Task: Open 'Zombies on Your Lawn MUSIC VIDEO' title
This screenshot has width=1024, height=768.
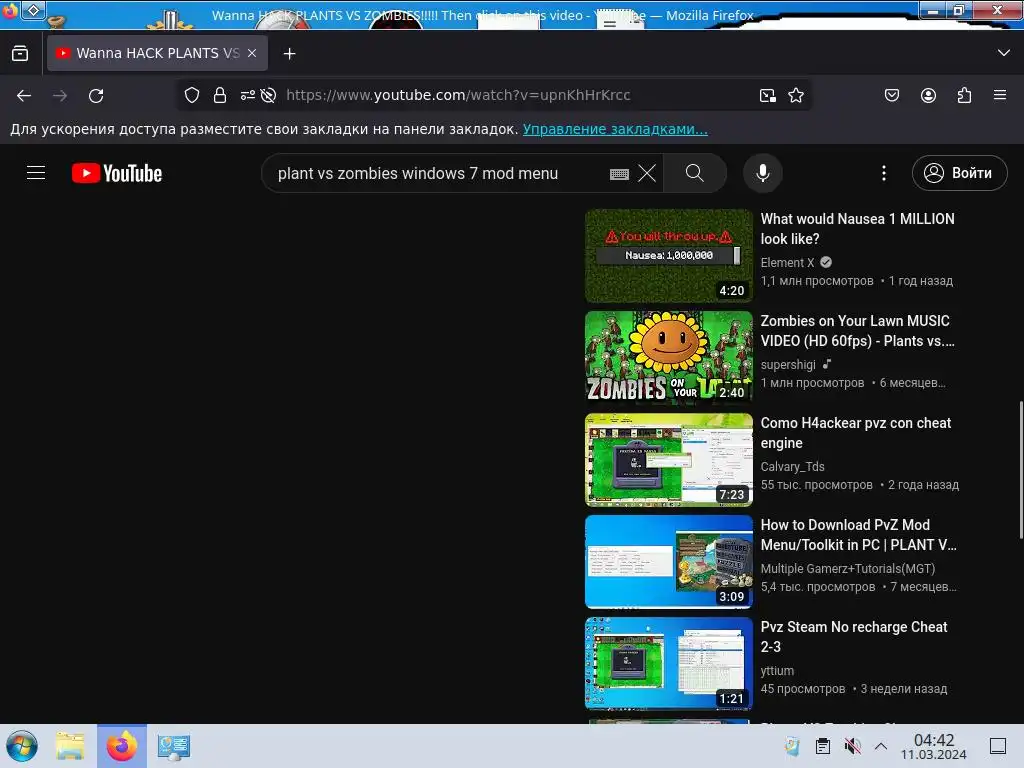Action: [x=857, y=330]
